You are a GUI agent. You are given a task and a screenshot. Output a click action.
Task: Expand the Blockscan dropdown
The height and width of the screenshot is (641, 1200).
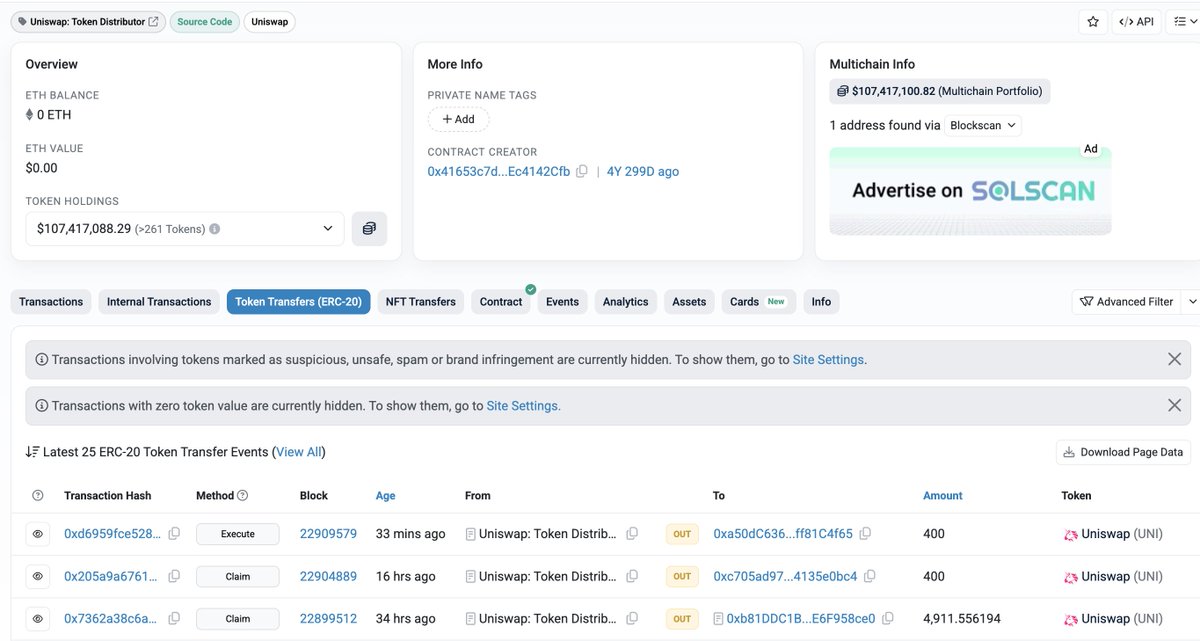983,125
